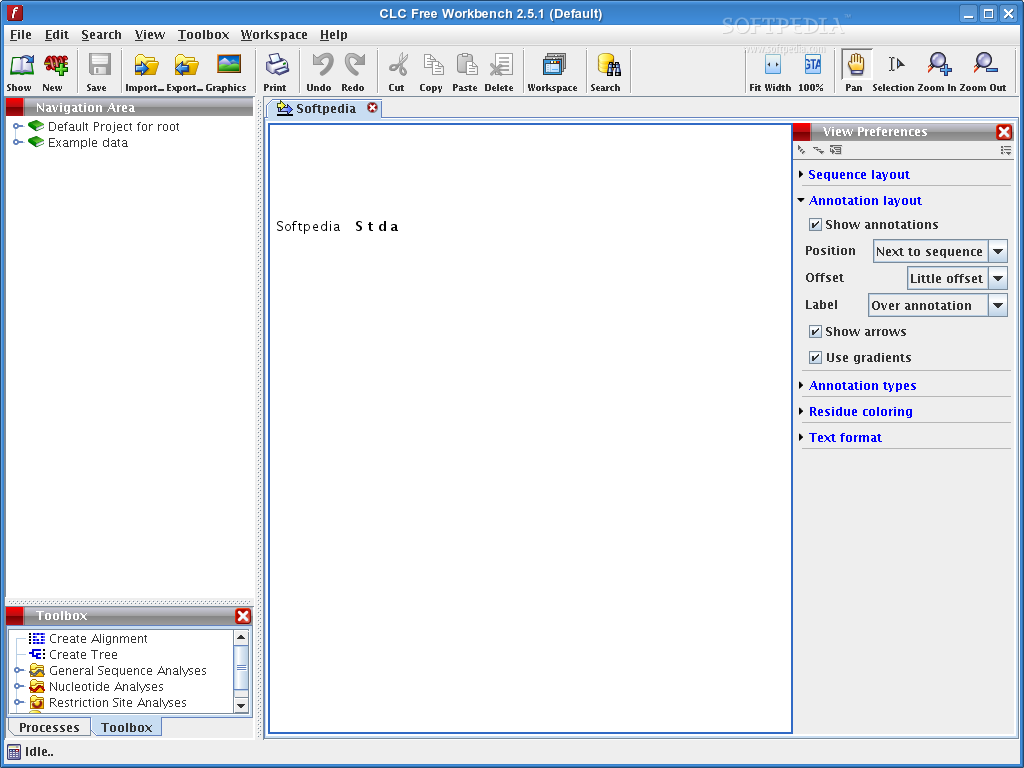Expand Default Project for root node
The height and width of the screenshot is (768, 1024).
coord(18,126)
